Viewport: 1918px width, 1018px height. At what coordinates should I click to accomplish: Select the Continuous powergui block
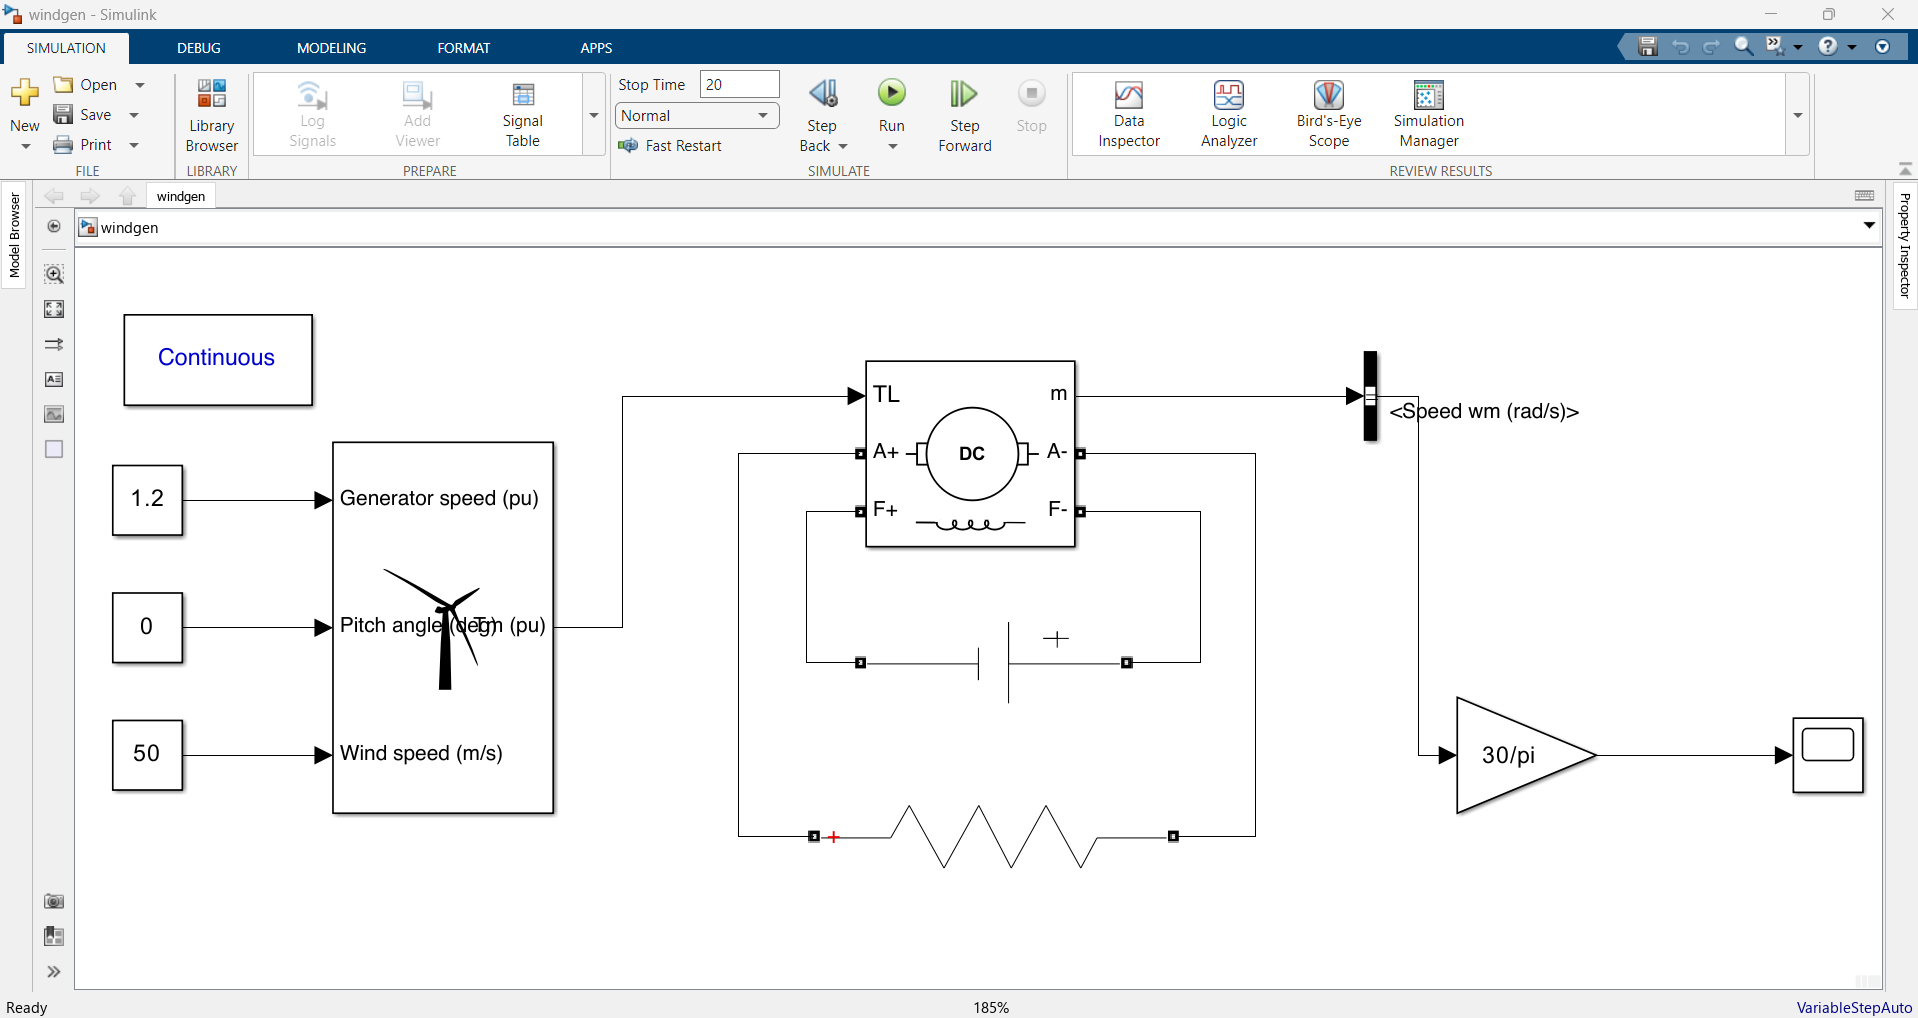coord(218,360)
